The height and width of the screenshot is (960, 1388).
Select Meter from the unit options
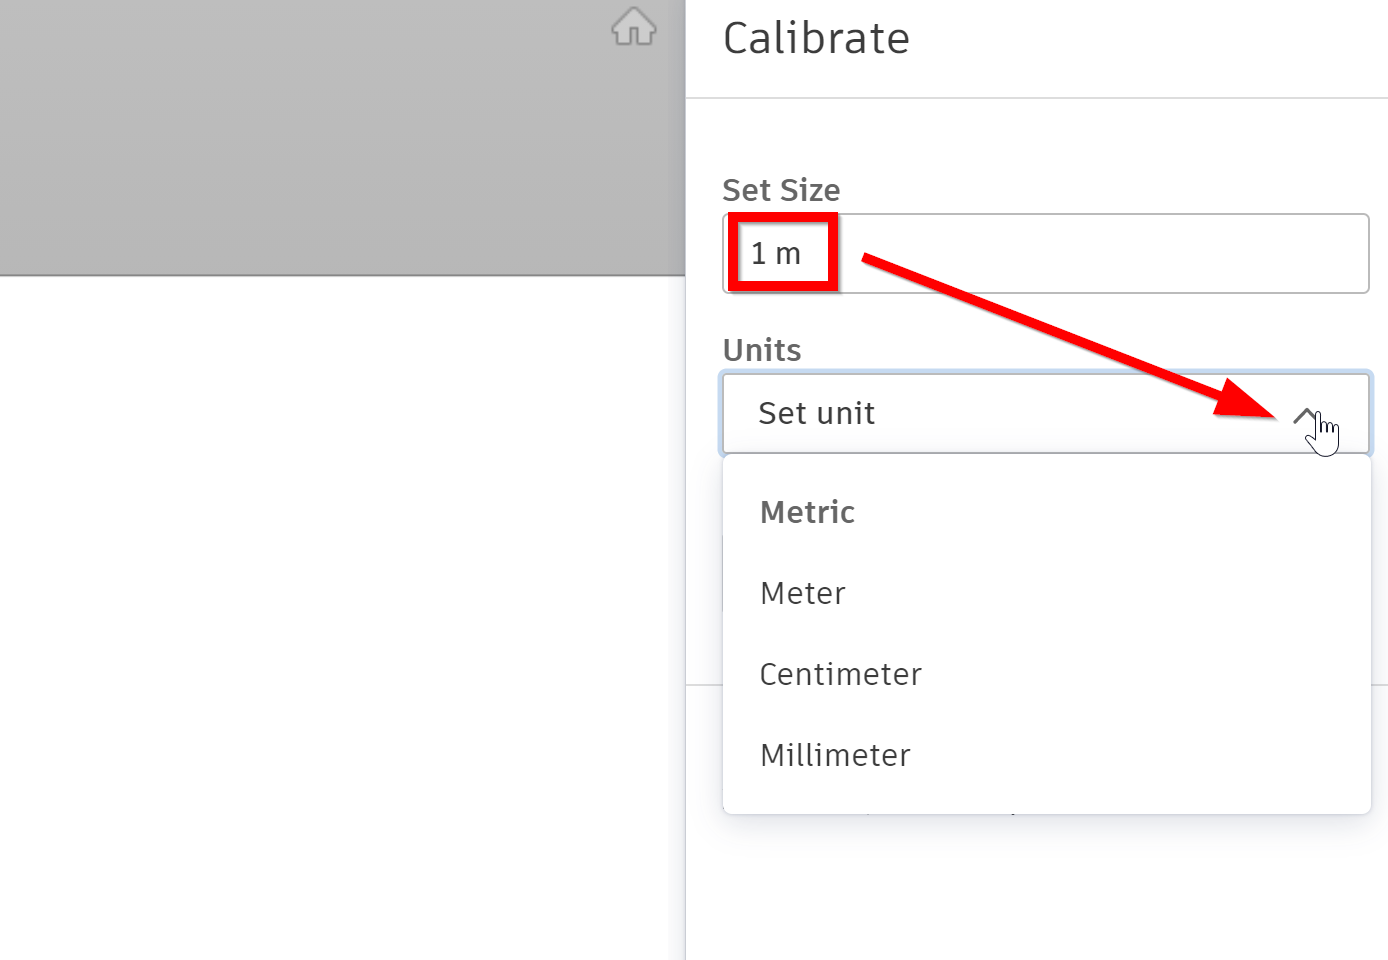click(802, 592)
